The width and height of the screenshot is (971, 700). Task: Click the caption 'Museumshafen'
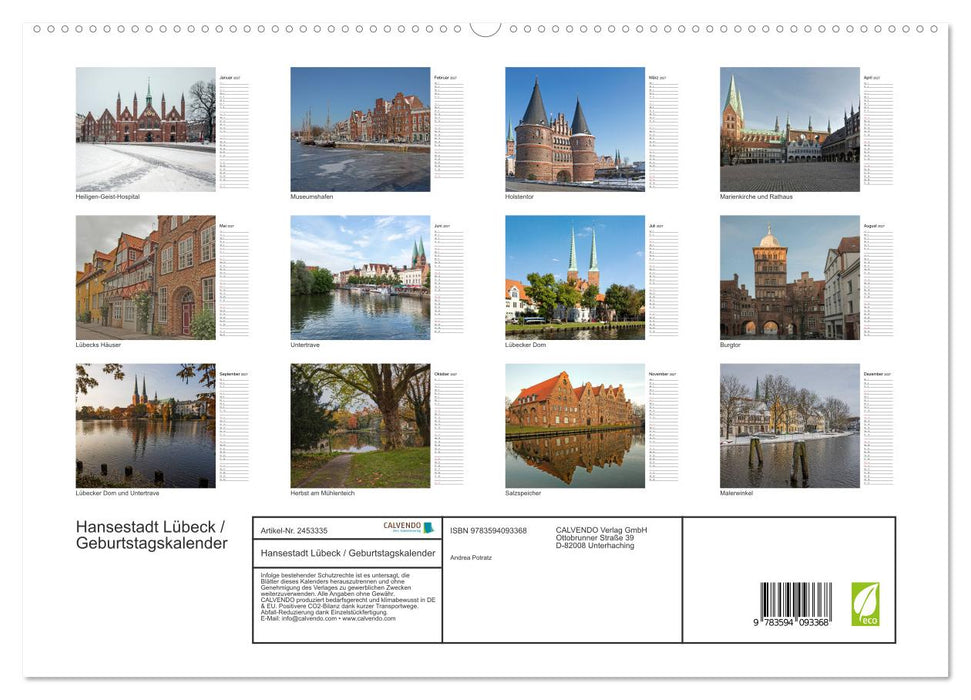point(311,197)
